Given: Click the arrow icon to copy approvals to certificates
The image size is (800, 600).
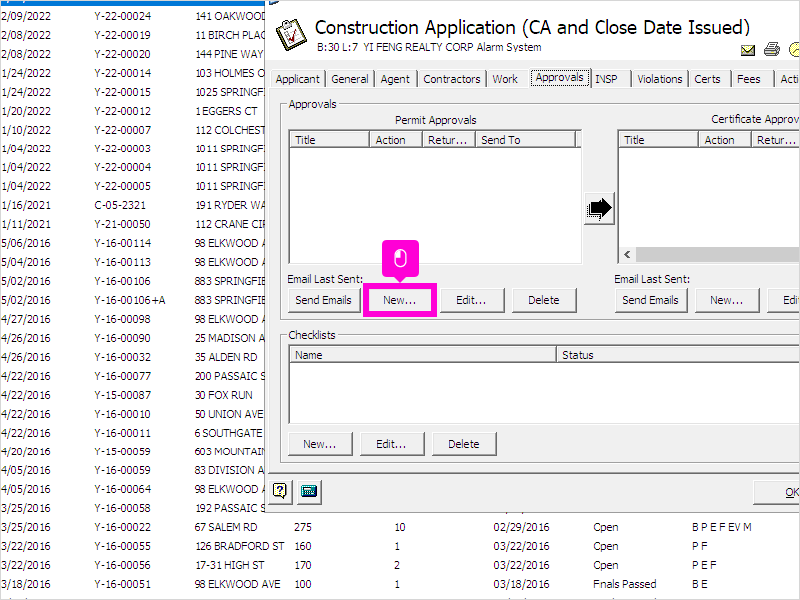Looking at the screenshot, I should coord(599,208).
